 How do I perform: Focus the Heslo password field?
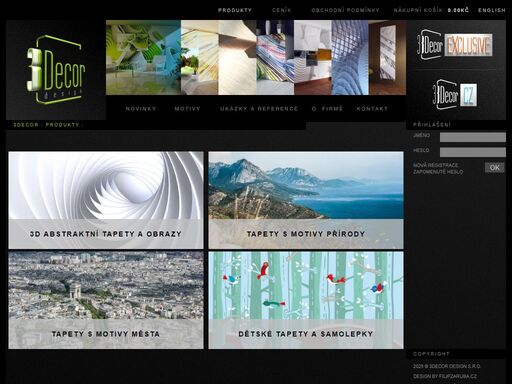click(473, 152)
